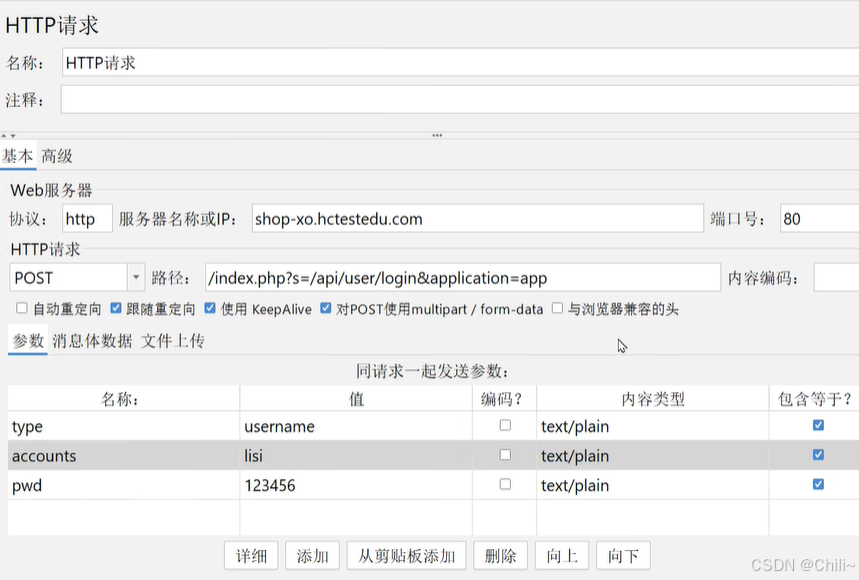Viewport: 859px width, 580px height.
Task: Open the 参数 tab
Action: tap(28, 341)
